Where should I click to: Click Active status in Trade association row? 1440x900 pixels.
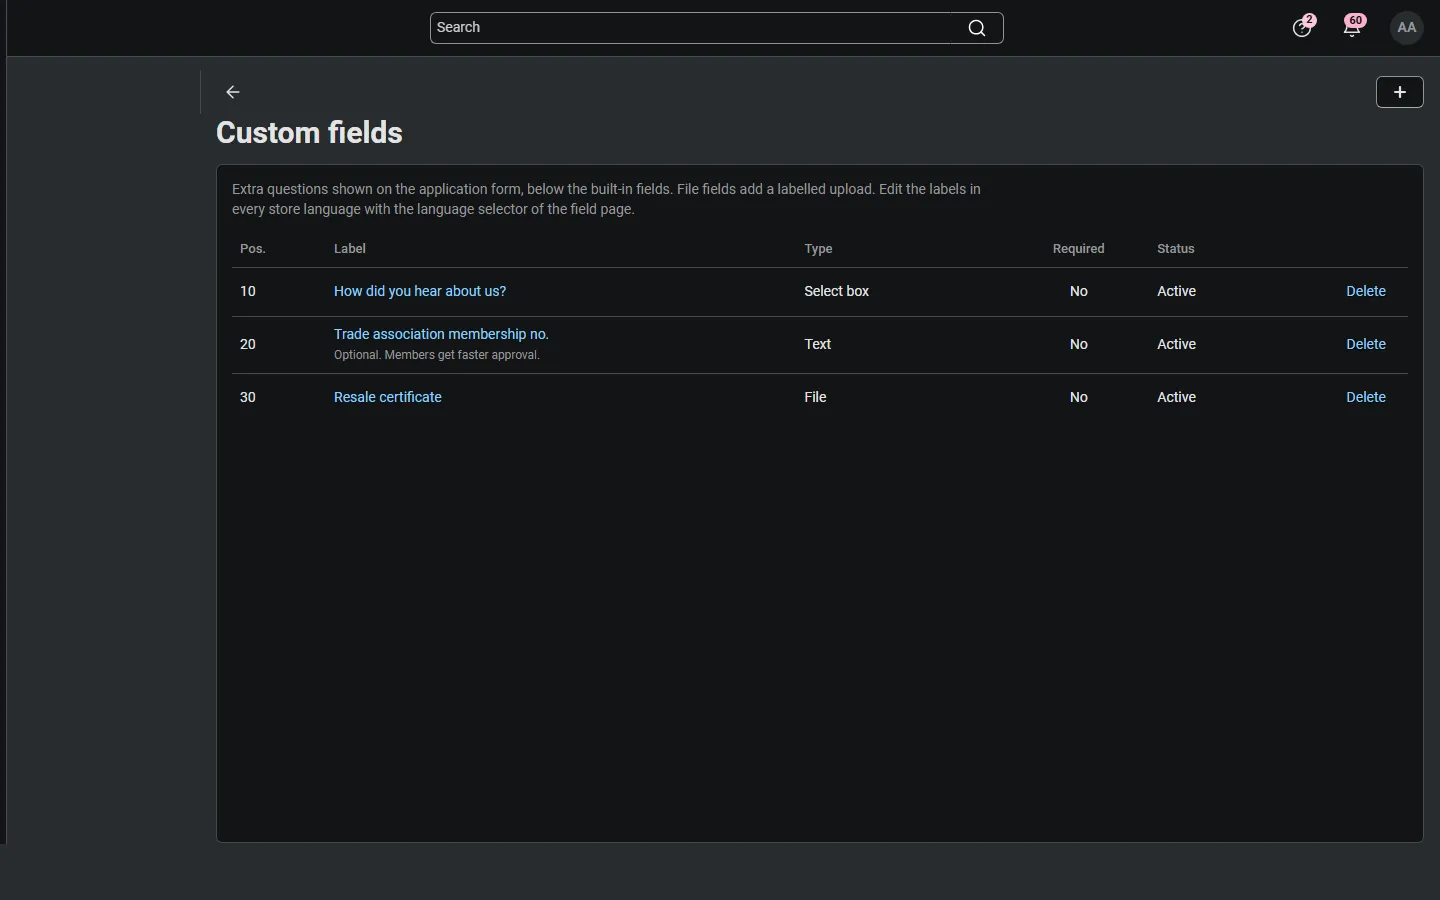(x=1177, y=344)
